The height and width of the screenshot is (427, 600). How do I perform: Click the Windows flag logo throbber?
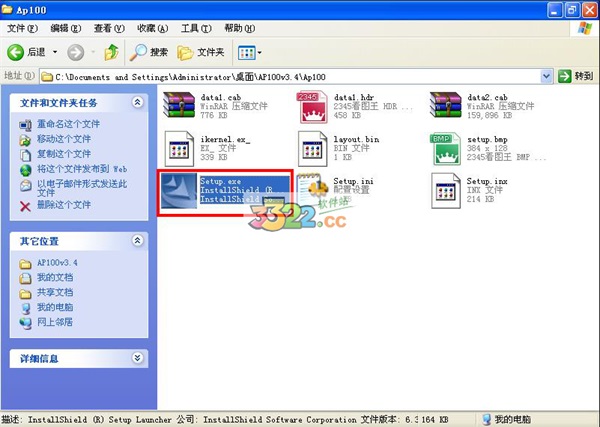585,28
